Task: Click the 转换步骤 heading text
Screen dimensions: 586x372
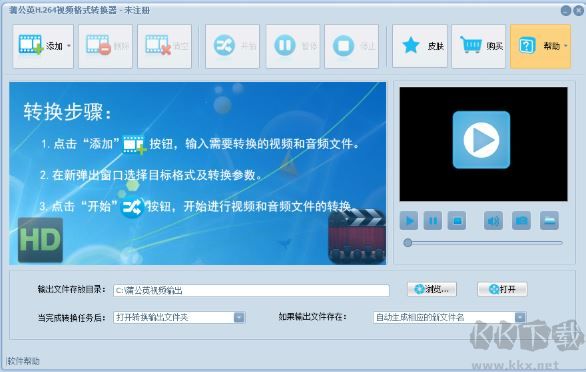Action: point(68,111)
